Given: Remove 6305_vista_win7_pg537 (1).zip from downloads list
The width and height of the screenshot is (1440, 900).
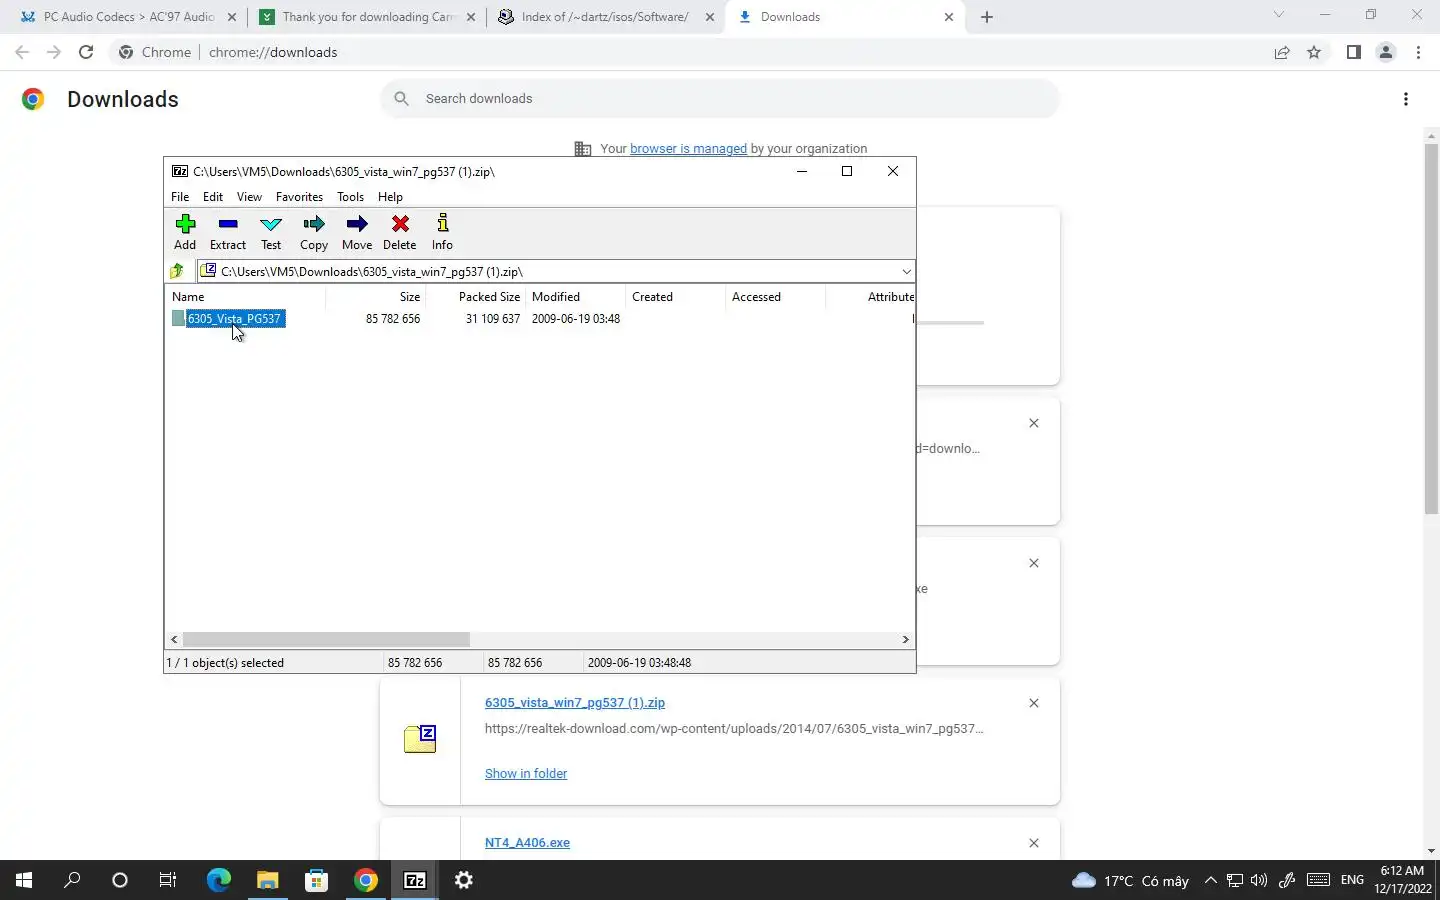Looking at the screenshot, I should (x=1034, y=703).
